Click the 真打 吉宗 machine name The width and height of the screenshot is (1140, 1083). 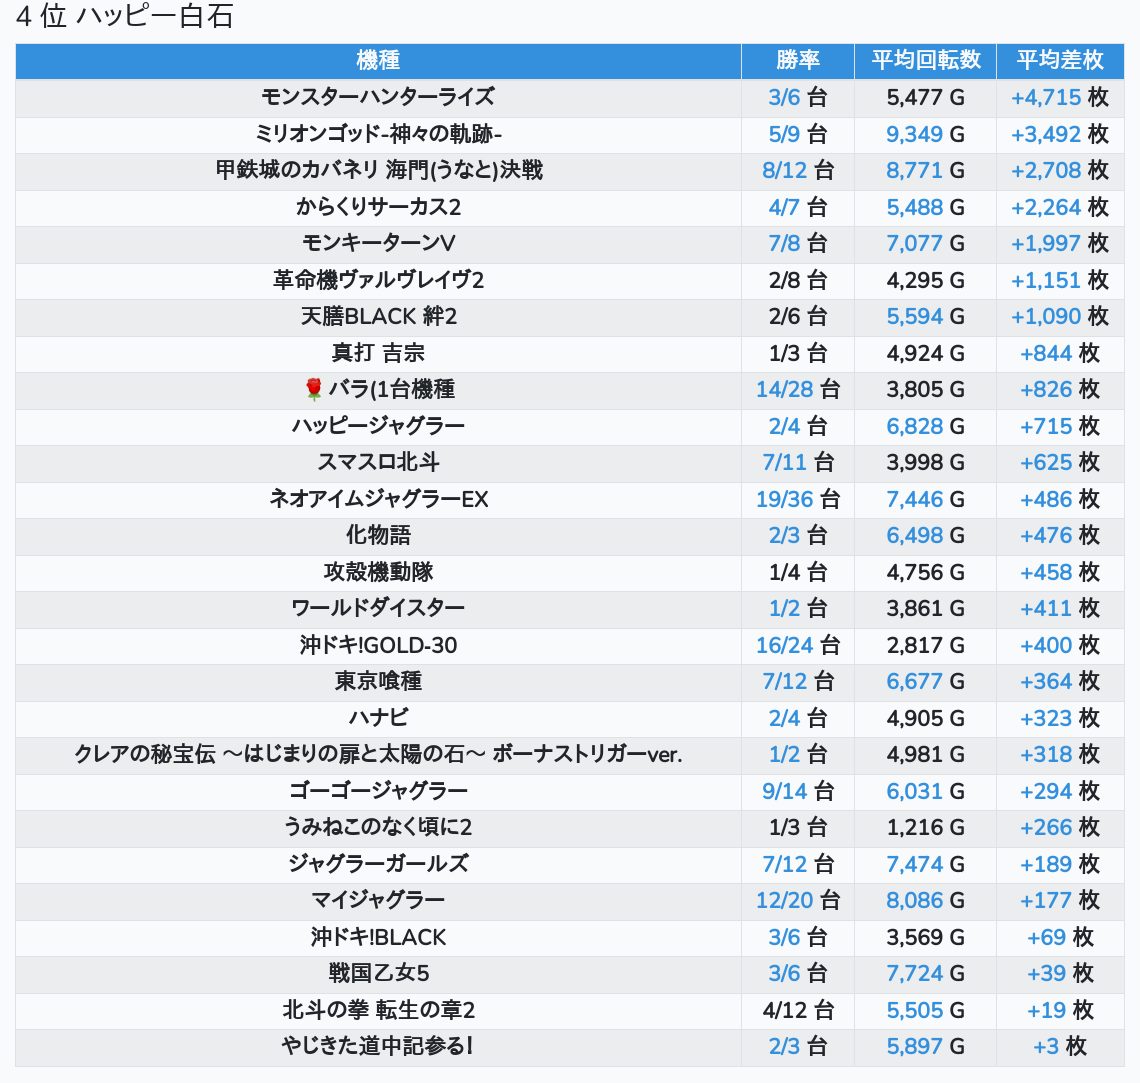[378, 353]
